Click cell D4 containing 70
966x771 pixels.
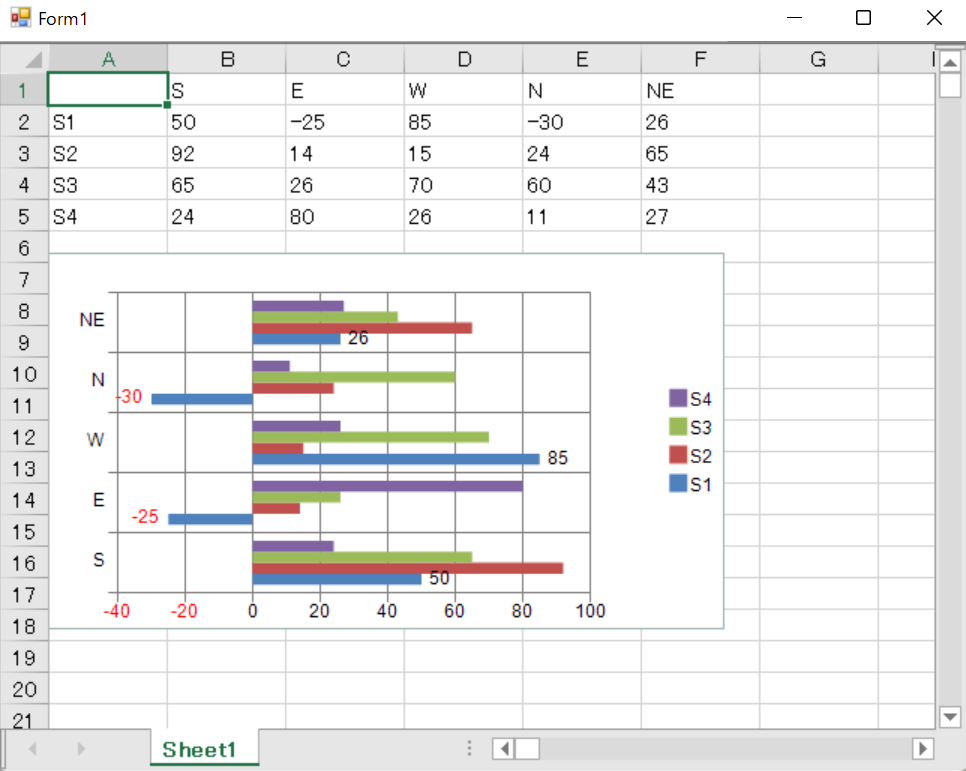pos(463,185)
